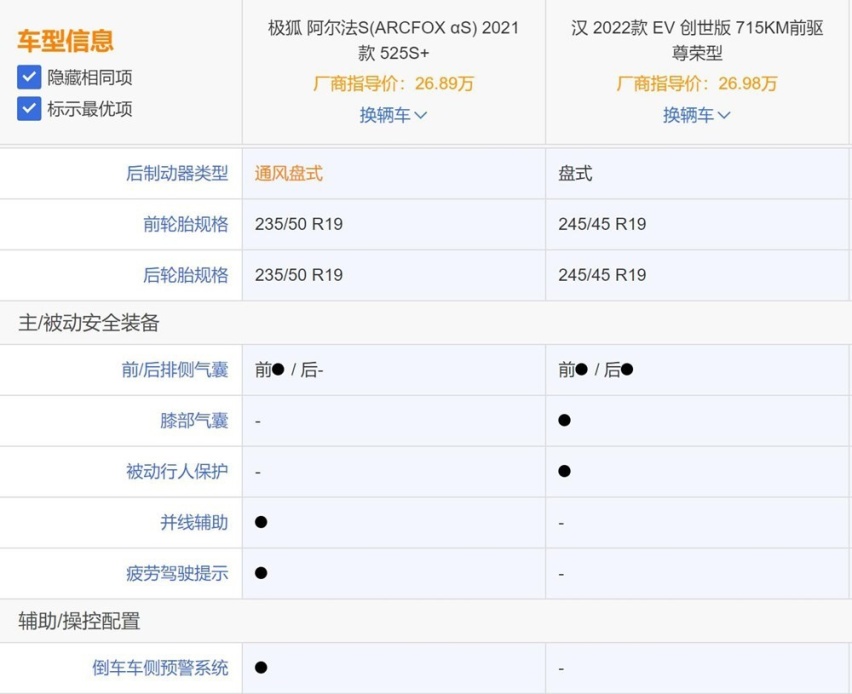Select 235/50 R19 in 前轮胎规格 row

coord(299,224)
